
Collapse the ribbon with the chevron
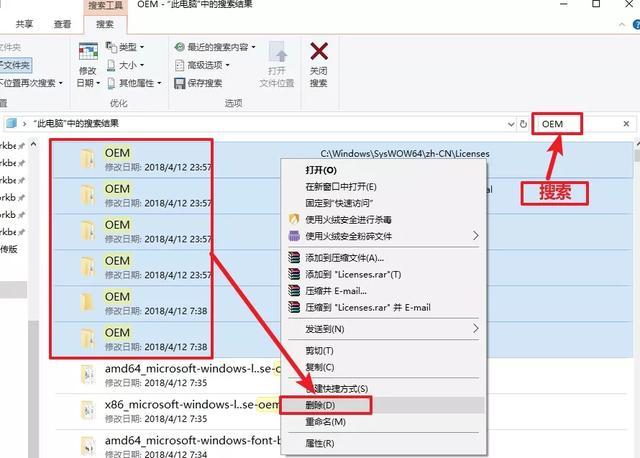pos(622,24)
